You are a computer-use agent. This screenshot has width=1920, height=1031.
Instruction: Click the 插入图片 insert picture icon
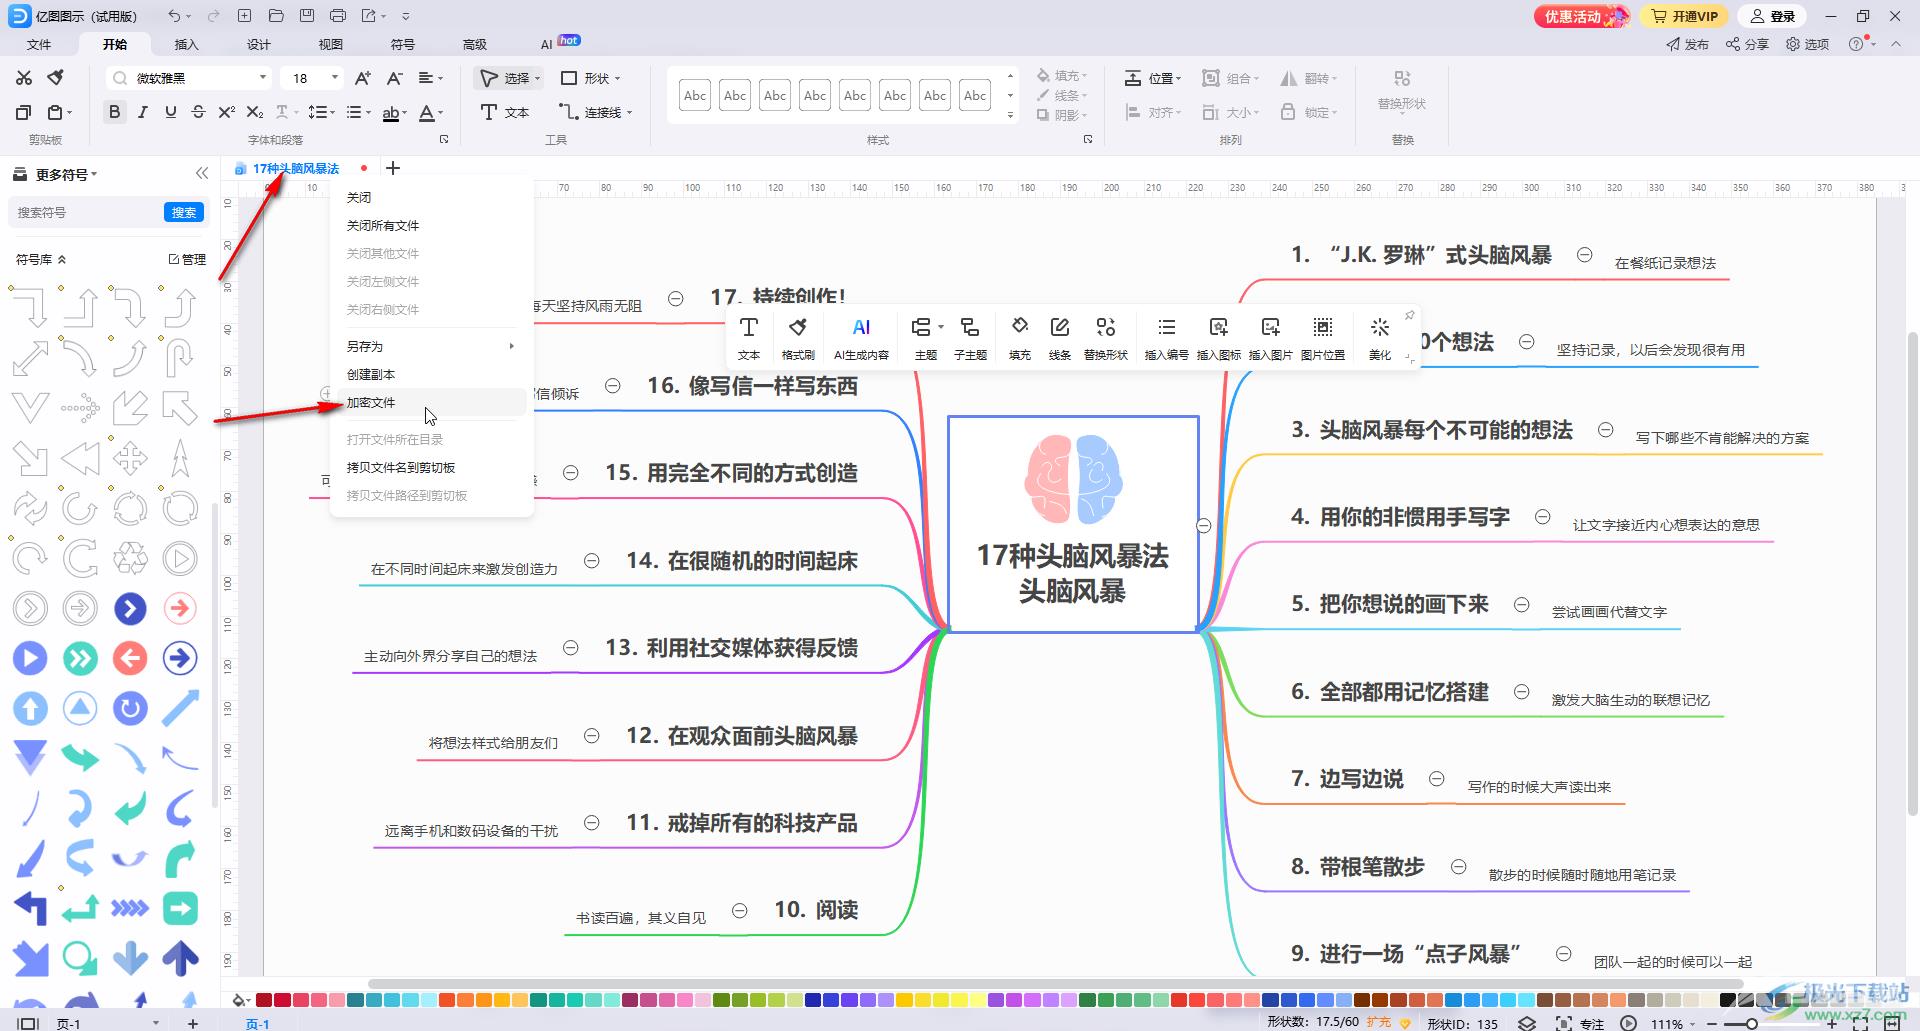1270,338
